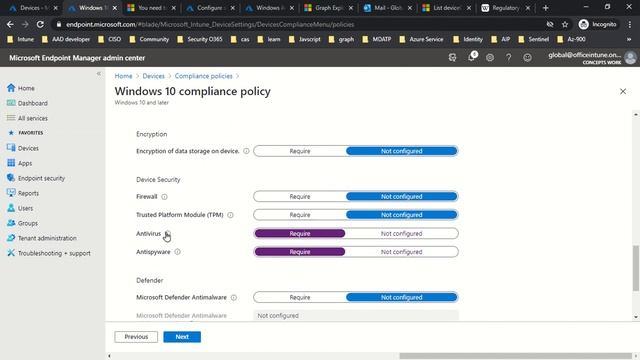Viewport: 640px width, 360px height.
Task: Open a new browser tab
Action: coord(545,8)
